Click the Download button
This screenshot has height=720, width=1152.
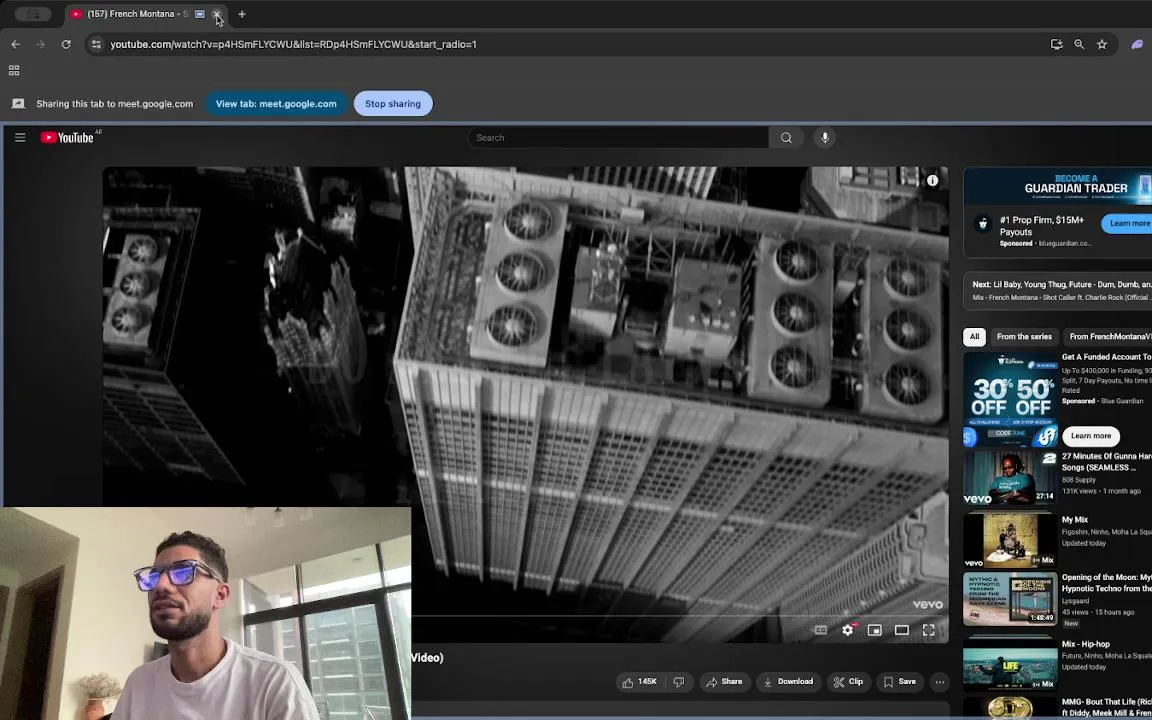tap(788, 682)
